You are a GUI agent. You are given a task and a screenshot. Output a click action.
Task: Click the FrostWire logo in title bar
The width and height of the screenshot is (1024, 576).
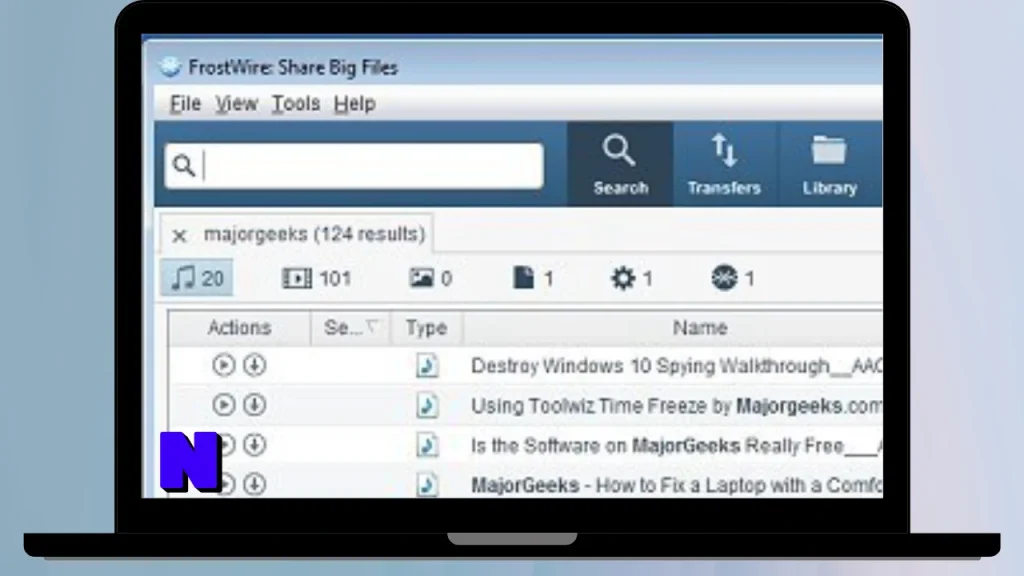(x=170, y=67)
